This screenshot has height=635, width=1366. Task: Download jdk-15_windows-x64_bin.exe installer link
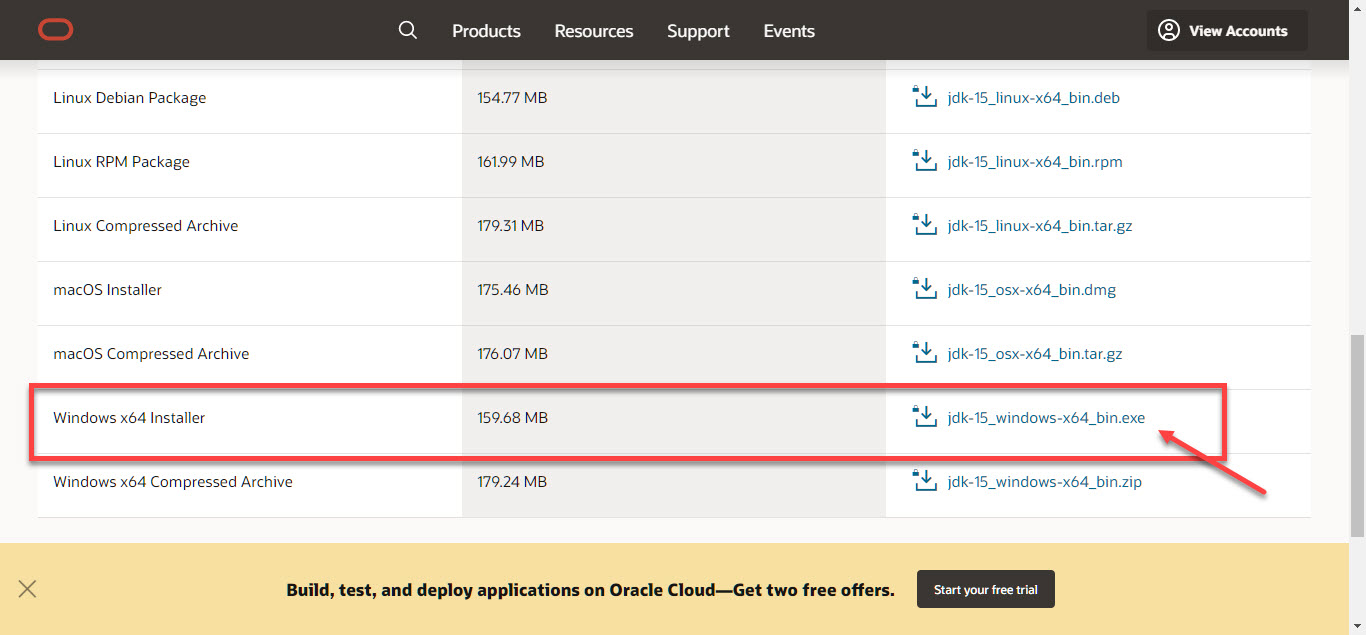(1046, 418)
